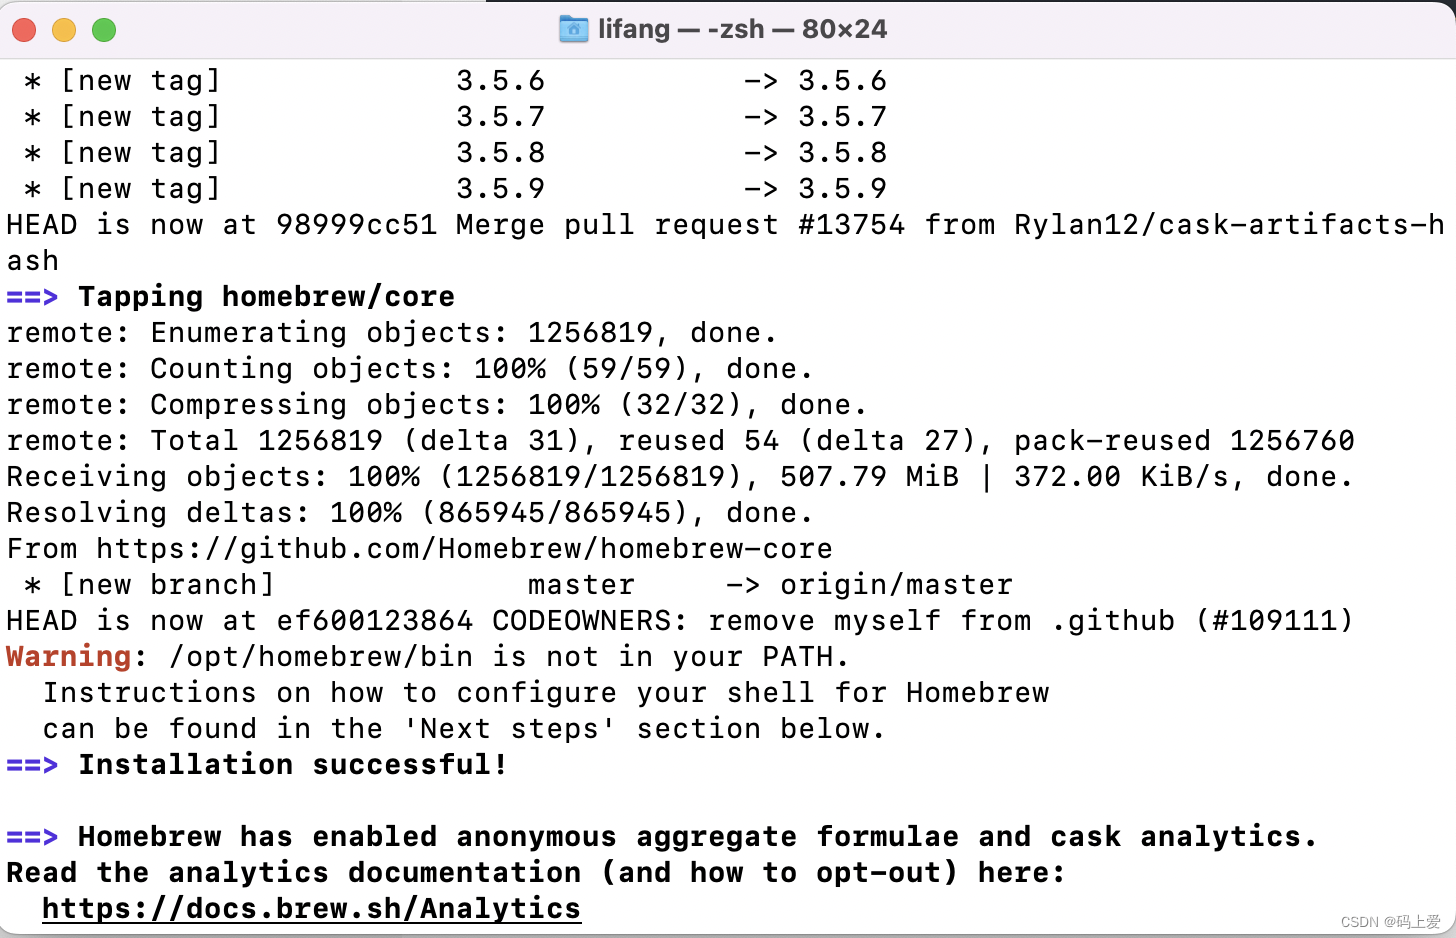Click the '/opt/homebrew/bin' path text

point(321,657)
